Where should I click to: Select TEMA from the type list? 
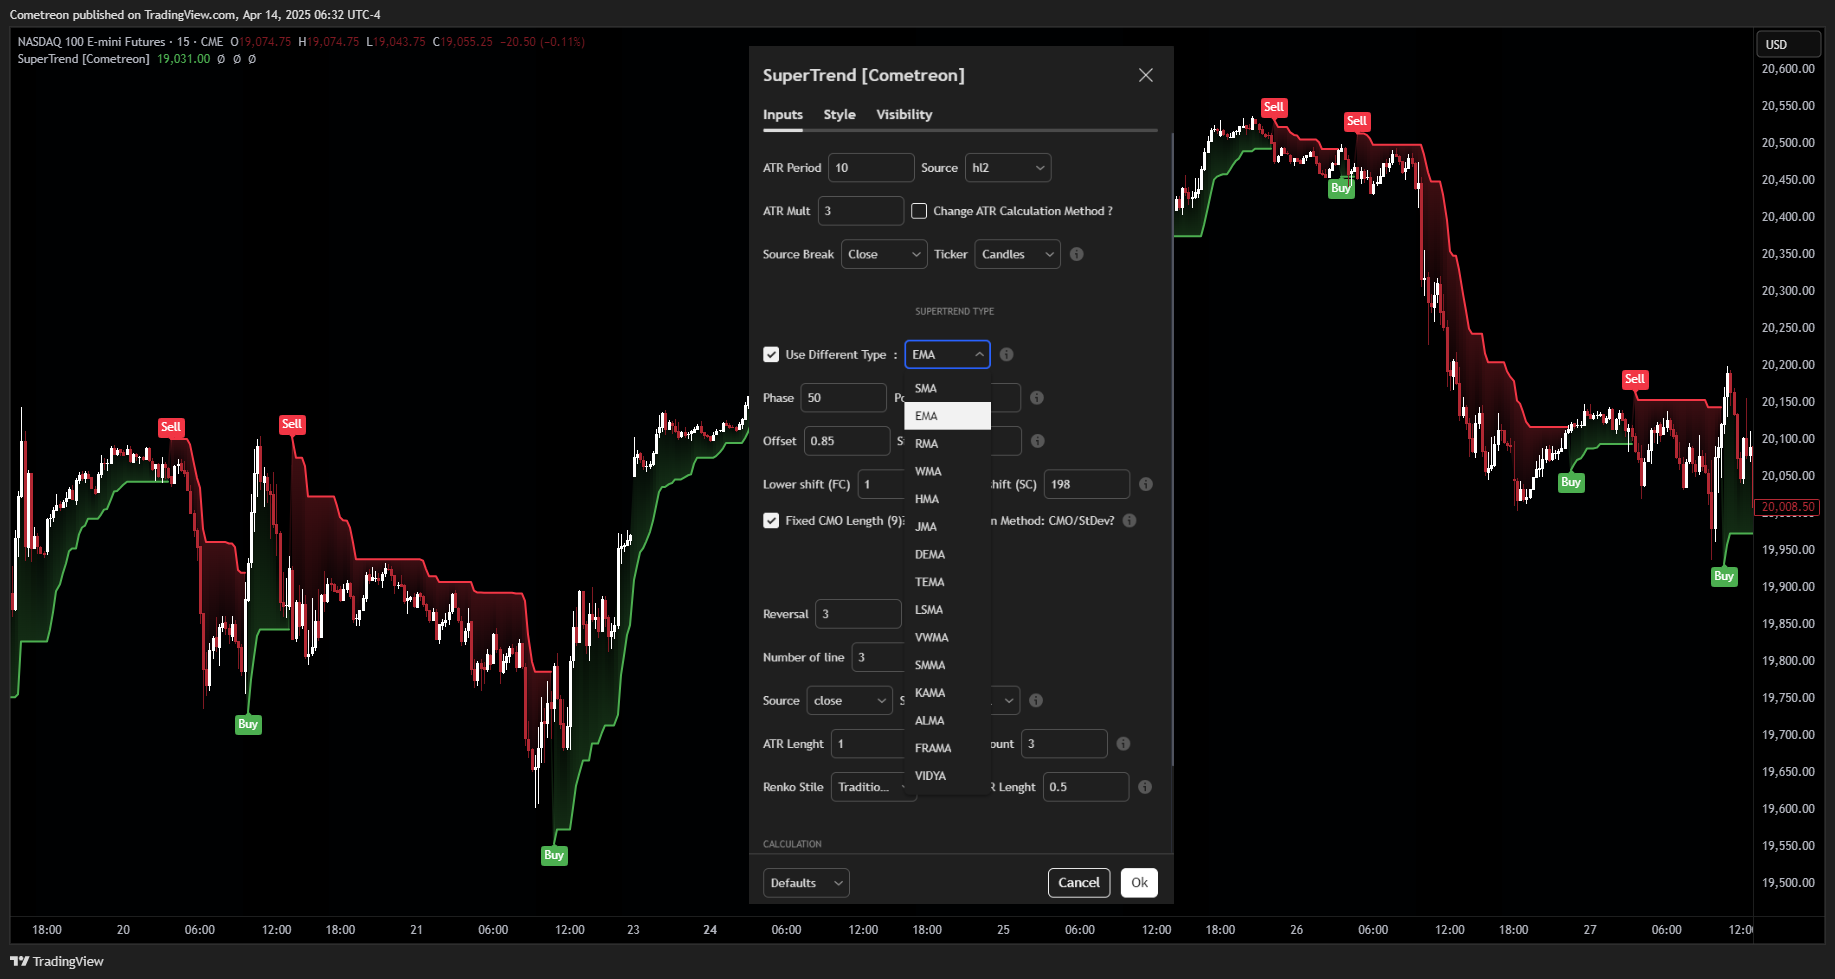pyautogui.click(x=947, y=582)
